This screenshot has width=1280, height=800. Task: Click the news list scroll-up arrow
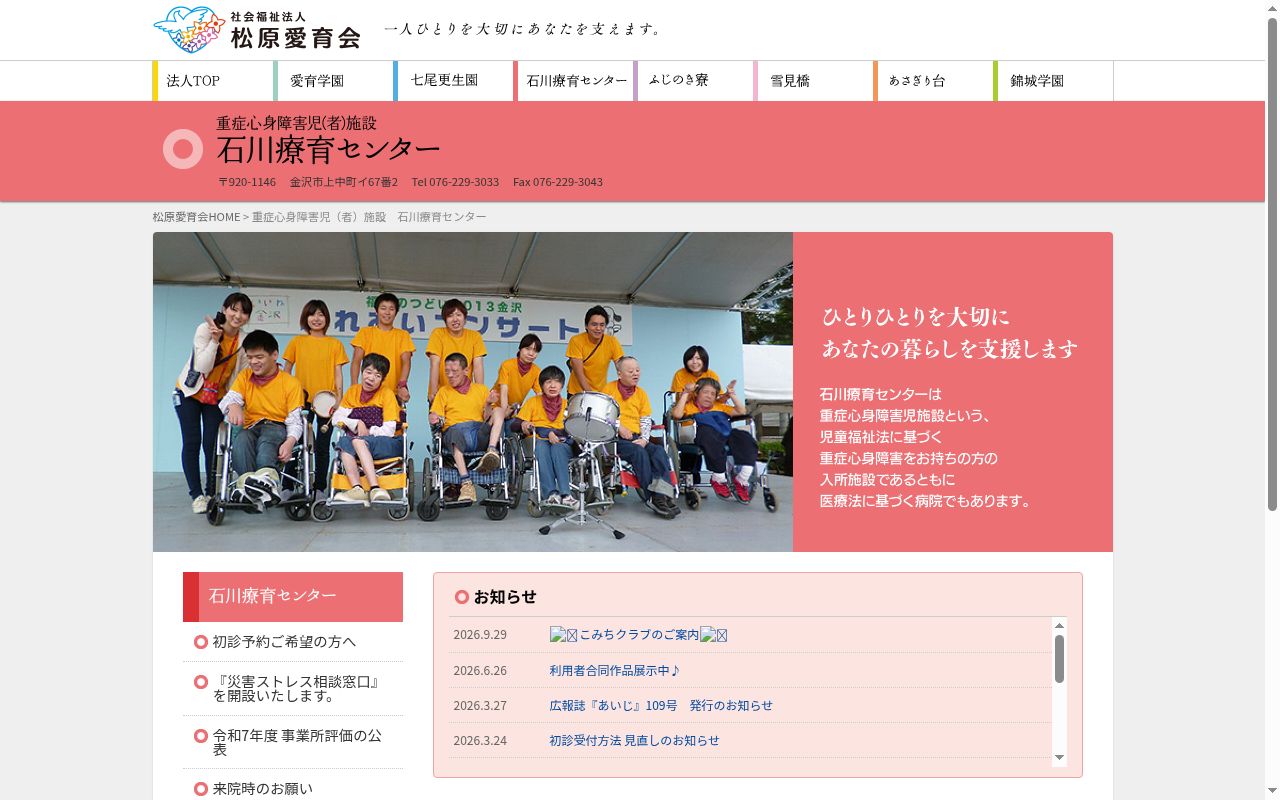click(x=1059, y=626)
